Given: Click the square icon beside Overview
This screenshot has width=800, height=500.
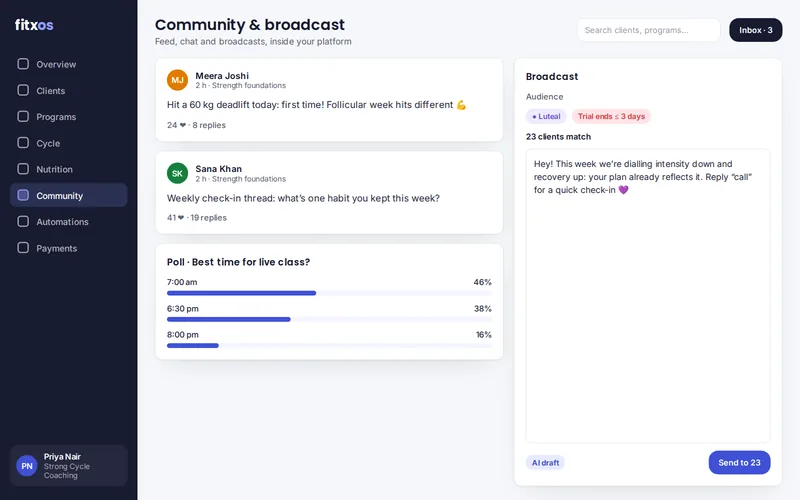Looking at the screenshot, I should pyautogui.click(x=23, y=64).
